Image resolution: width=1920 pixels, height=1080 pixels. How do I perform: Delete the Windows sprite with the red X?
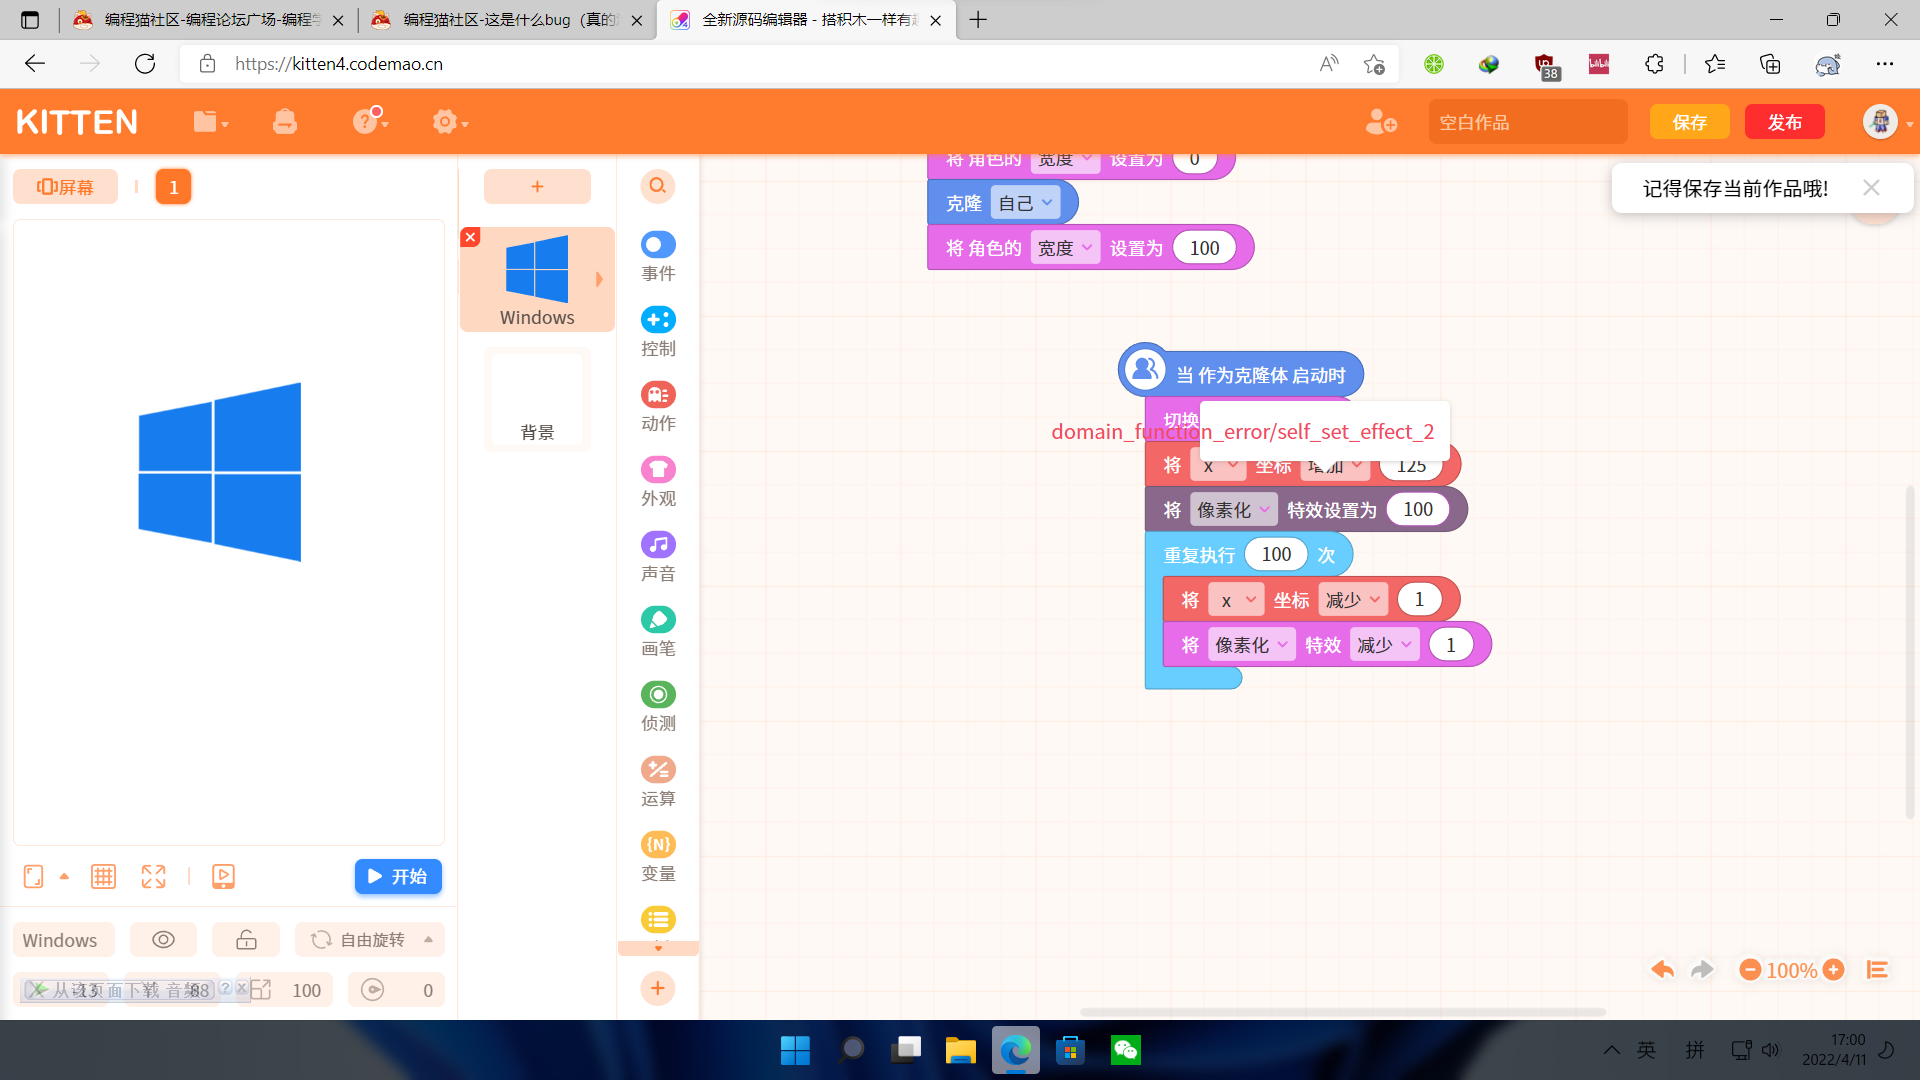pos(470,237)
